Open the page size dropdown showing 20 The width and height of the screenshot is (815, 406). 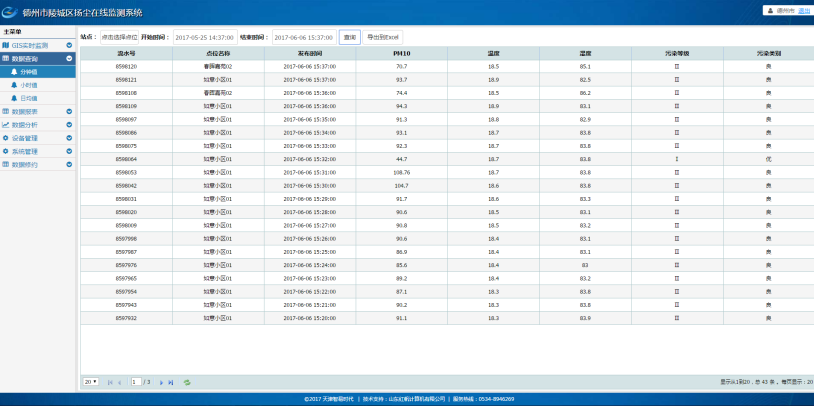pyautogui.click(x=90, y=382)
